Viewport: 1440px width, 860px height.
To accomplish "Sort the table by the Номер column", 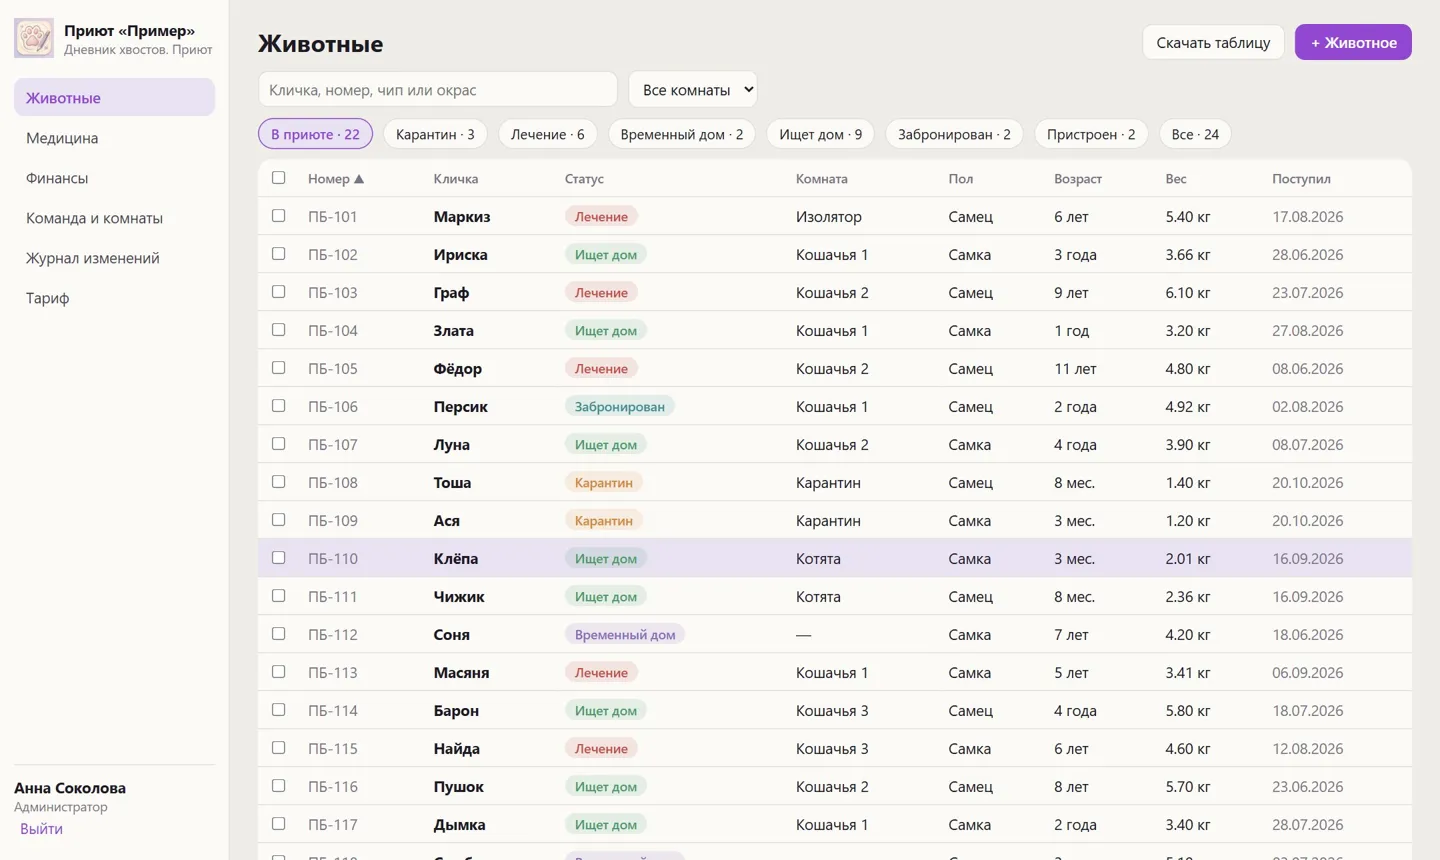I will pyautogui.click(x=336, y=179).
